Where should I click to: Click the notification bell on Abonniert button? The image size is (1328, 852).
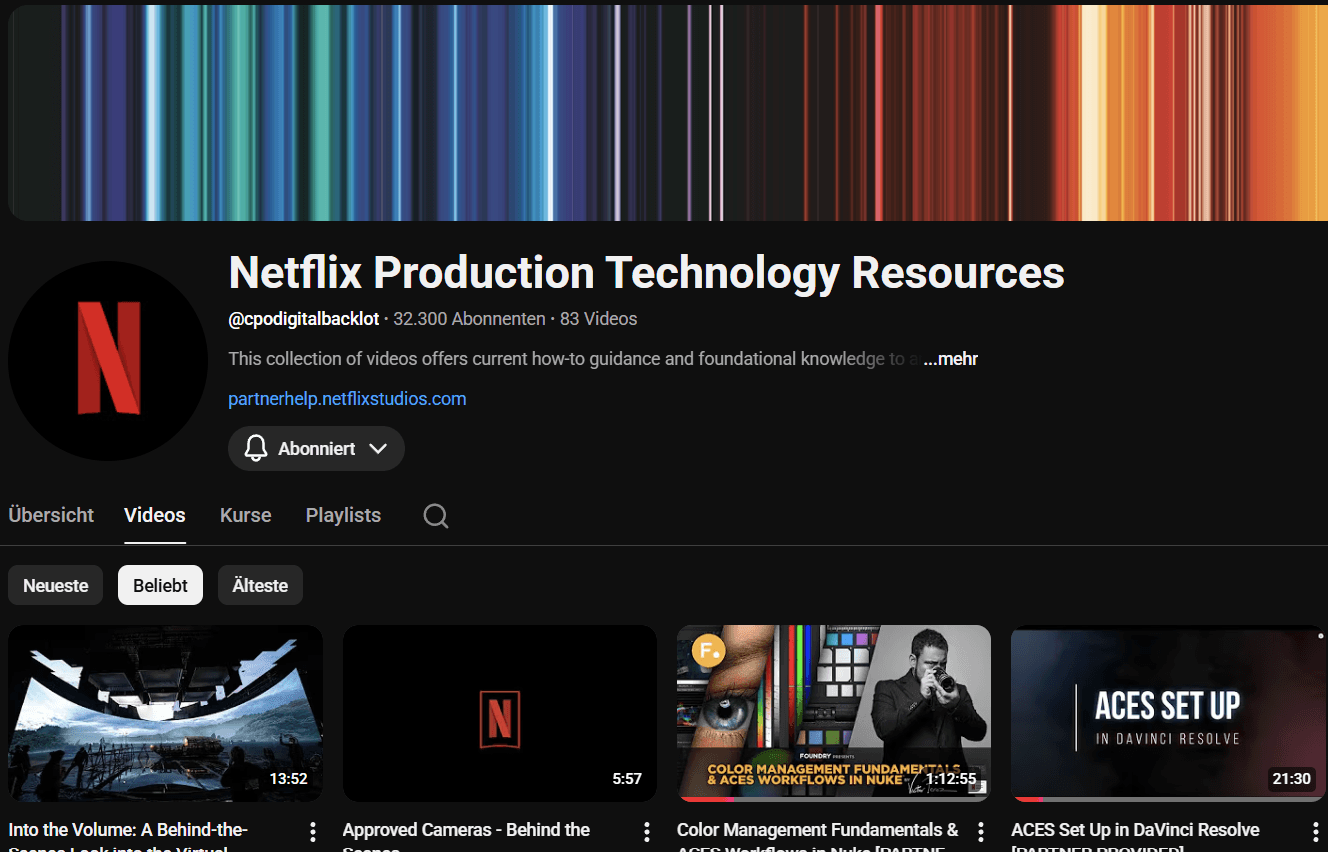(x=256, y=448)
